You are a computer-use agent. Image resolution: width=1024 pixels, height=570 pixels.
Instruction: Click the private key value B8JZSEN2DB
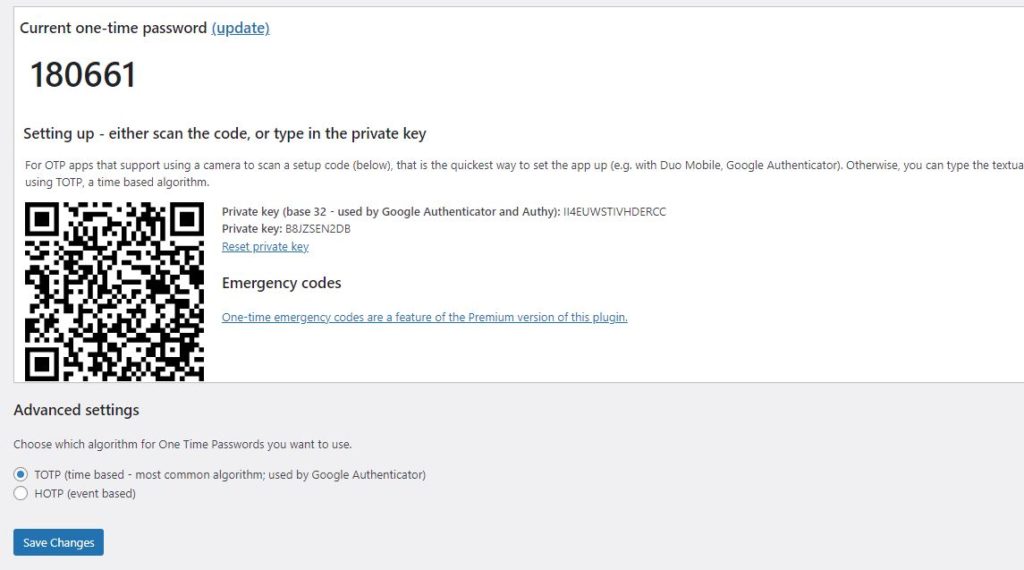coord(318,229)
